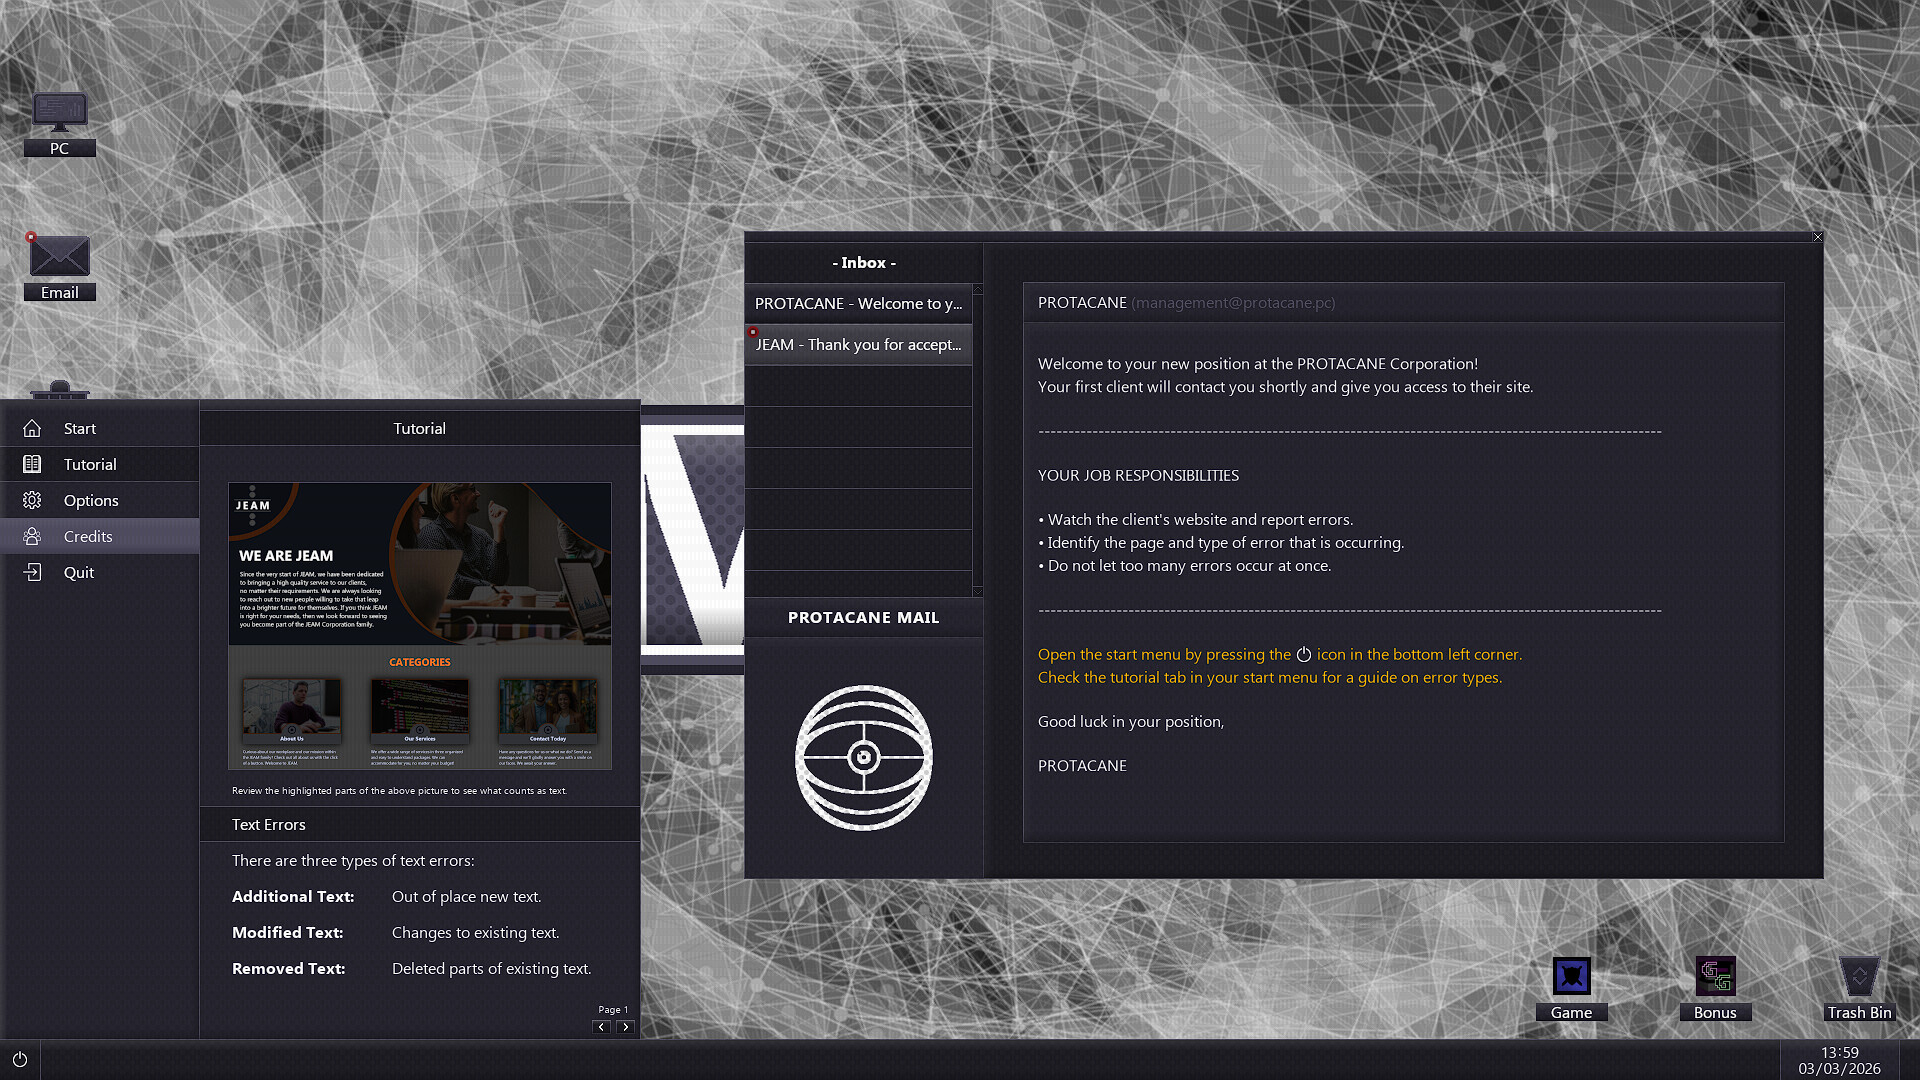Click the inbox scrollbar down arrow
1920x1080 pixels.
pos(977,592)
